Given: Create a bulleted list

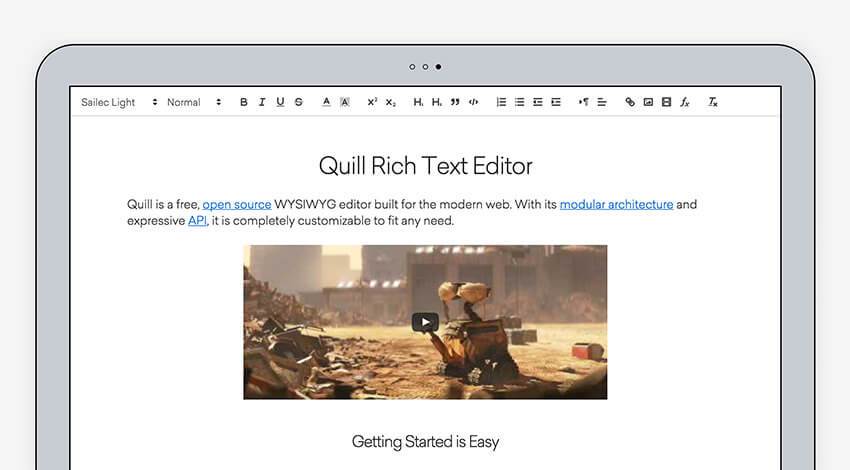Looking at the screenshot, I should [x=519, y=102].
